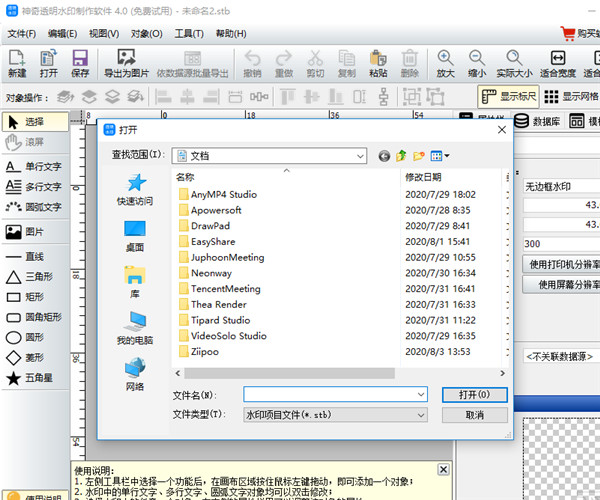
Task: Click the back arrow in Open dialog
Action: [x=384, y=156]
